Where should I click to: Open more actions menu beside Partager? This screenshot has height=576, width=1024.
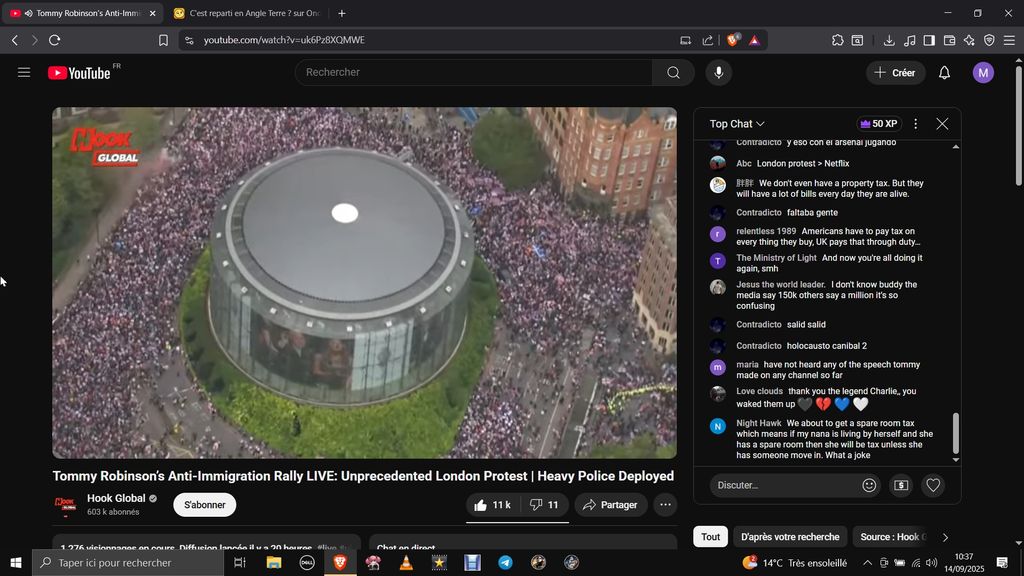click(665, 505)
